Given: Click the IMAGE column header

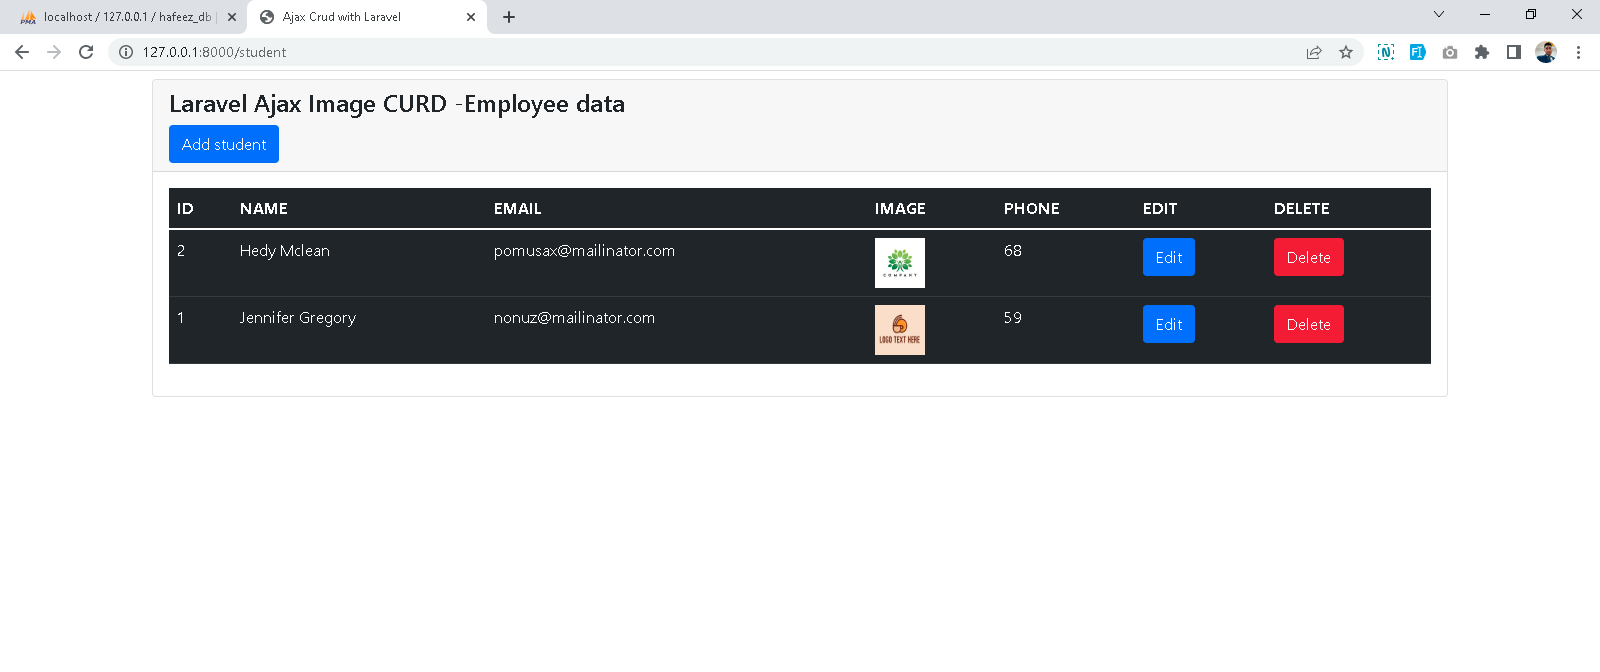Looking at the screenshot, I should (900, 209).
